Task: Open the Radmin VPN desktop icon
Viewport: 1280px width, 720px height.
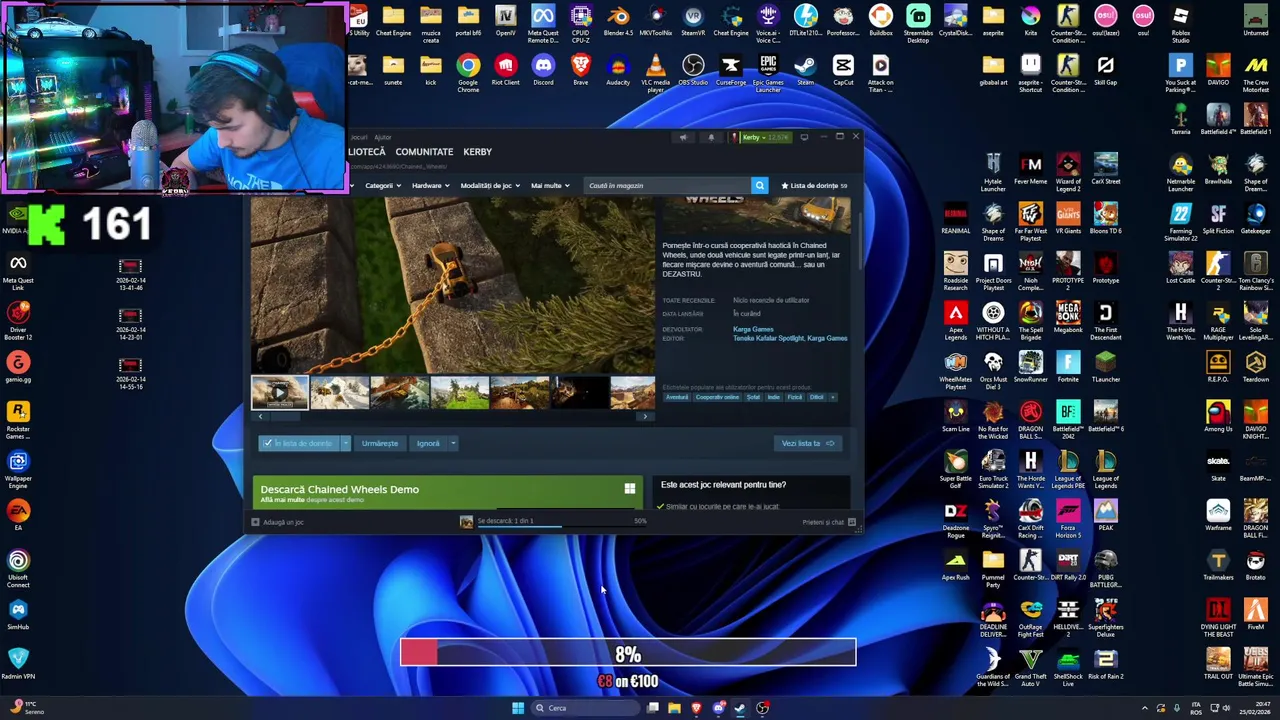Action: click(18, 664)
